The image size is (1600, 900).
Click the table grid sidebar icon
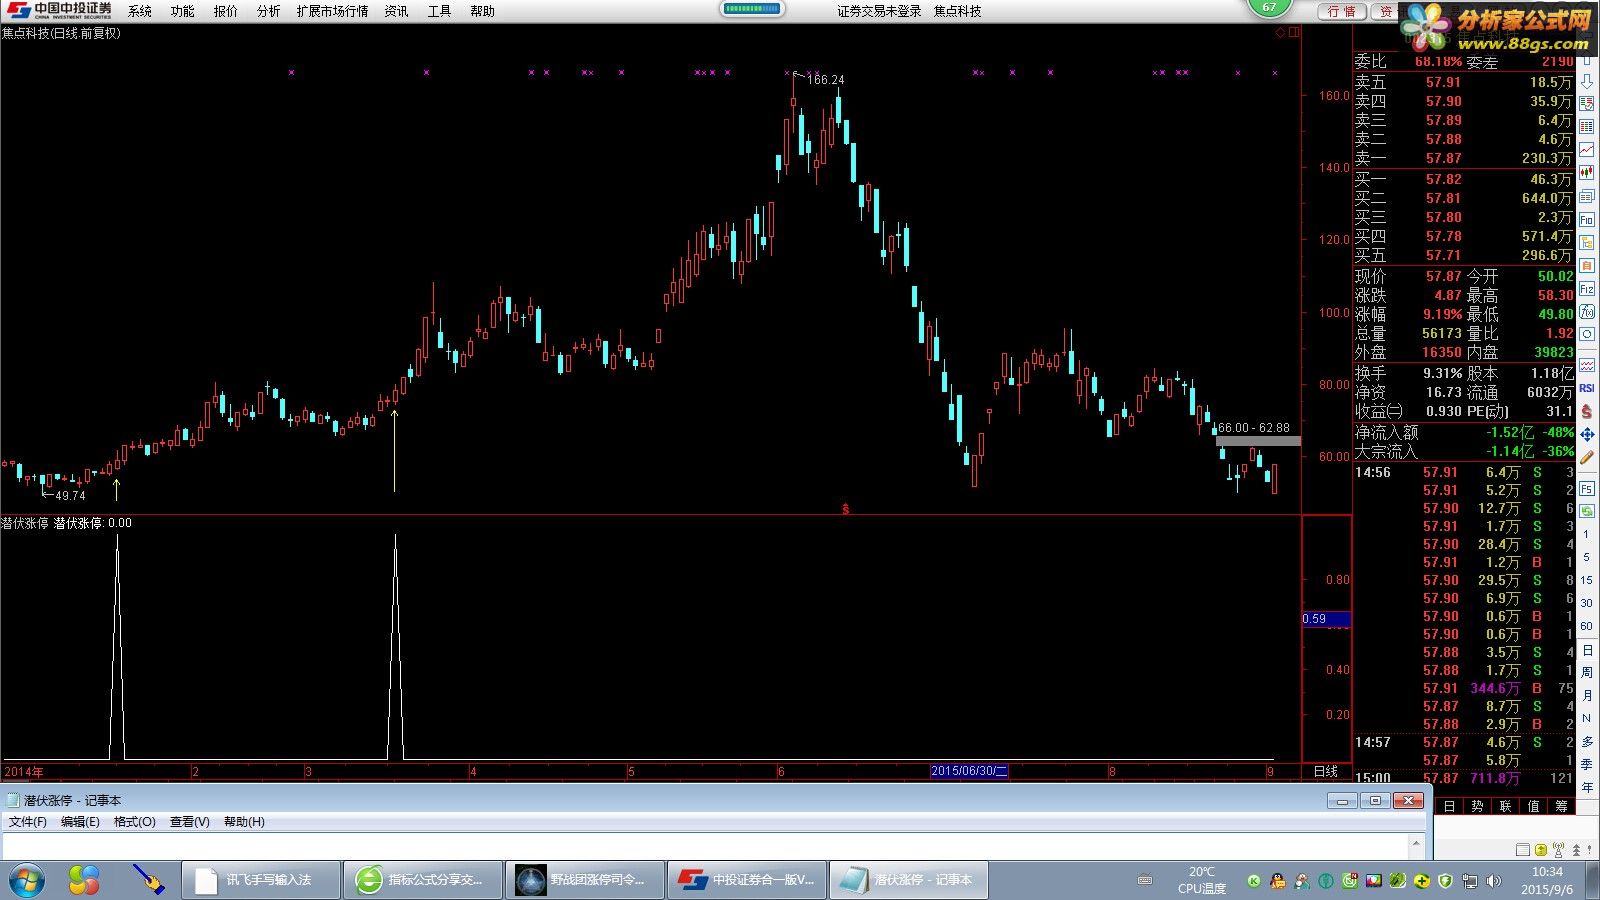pos(1587,127)
